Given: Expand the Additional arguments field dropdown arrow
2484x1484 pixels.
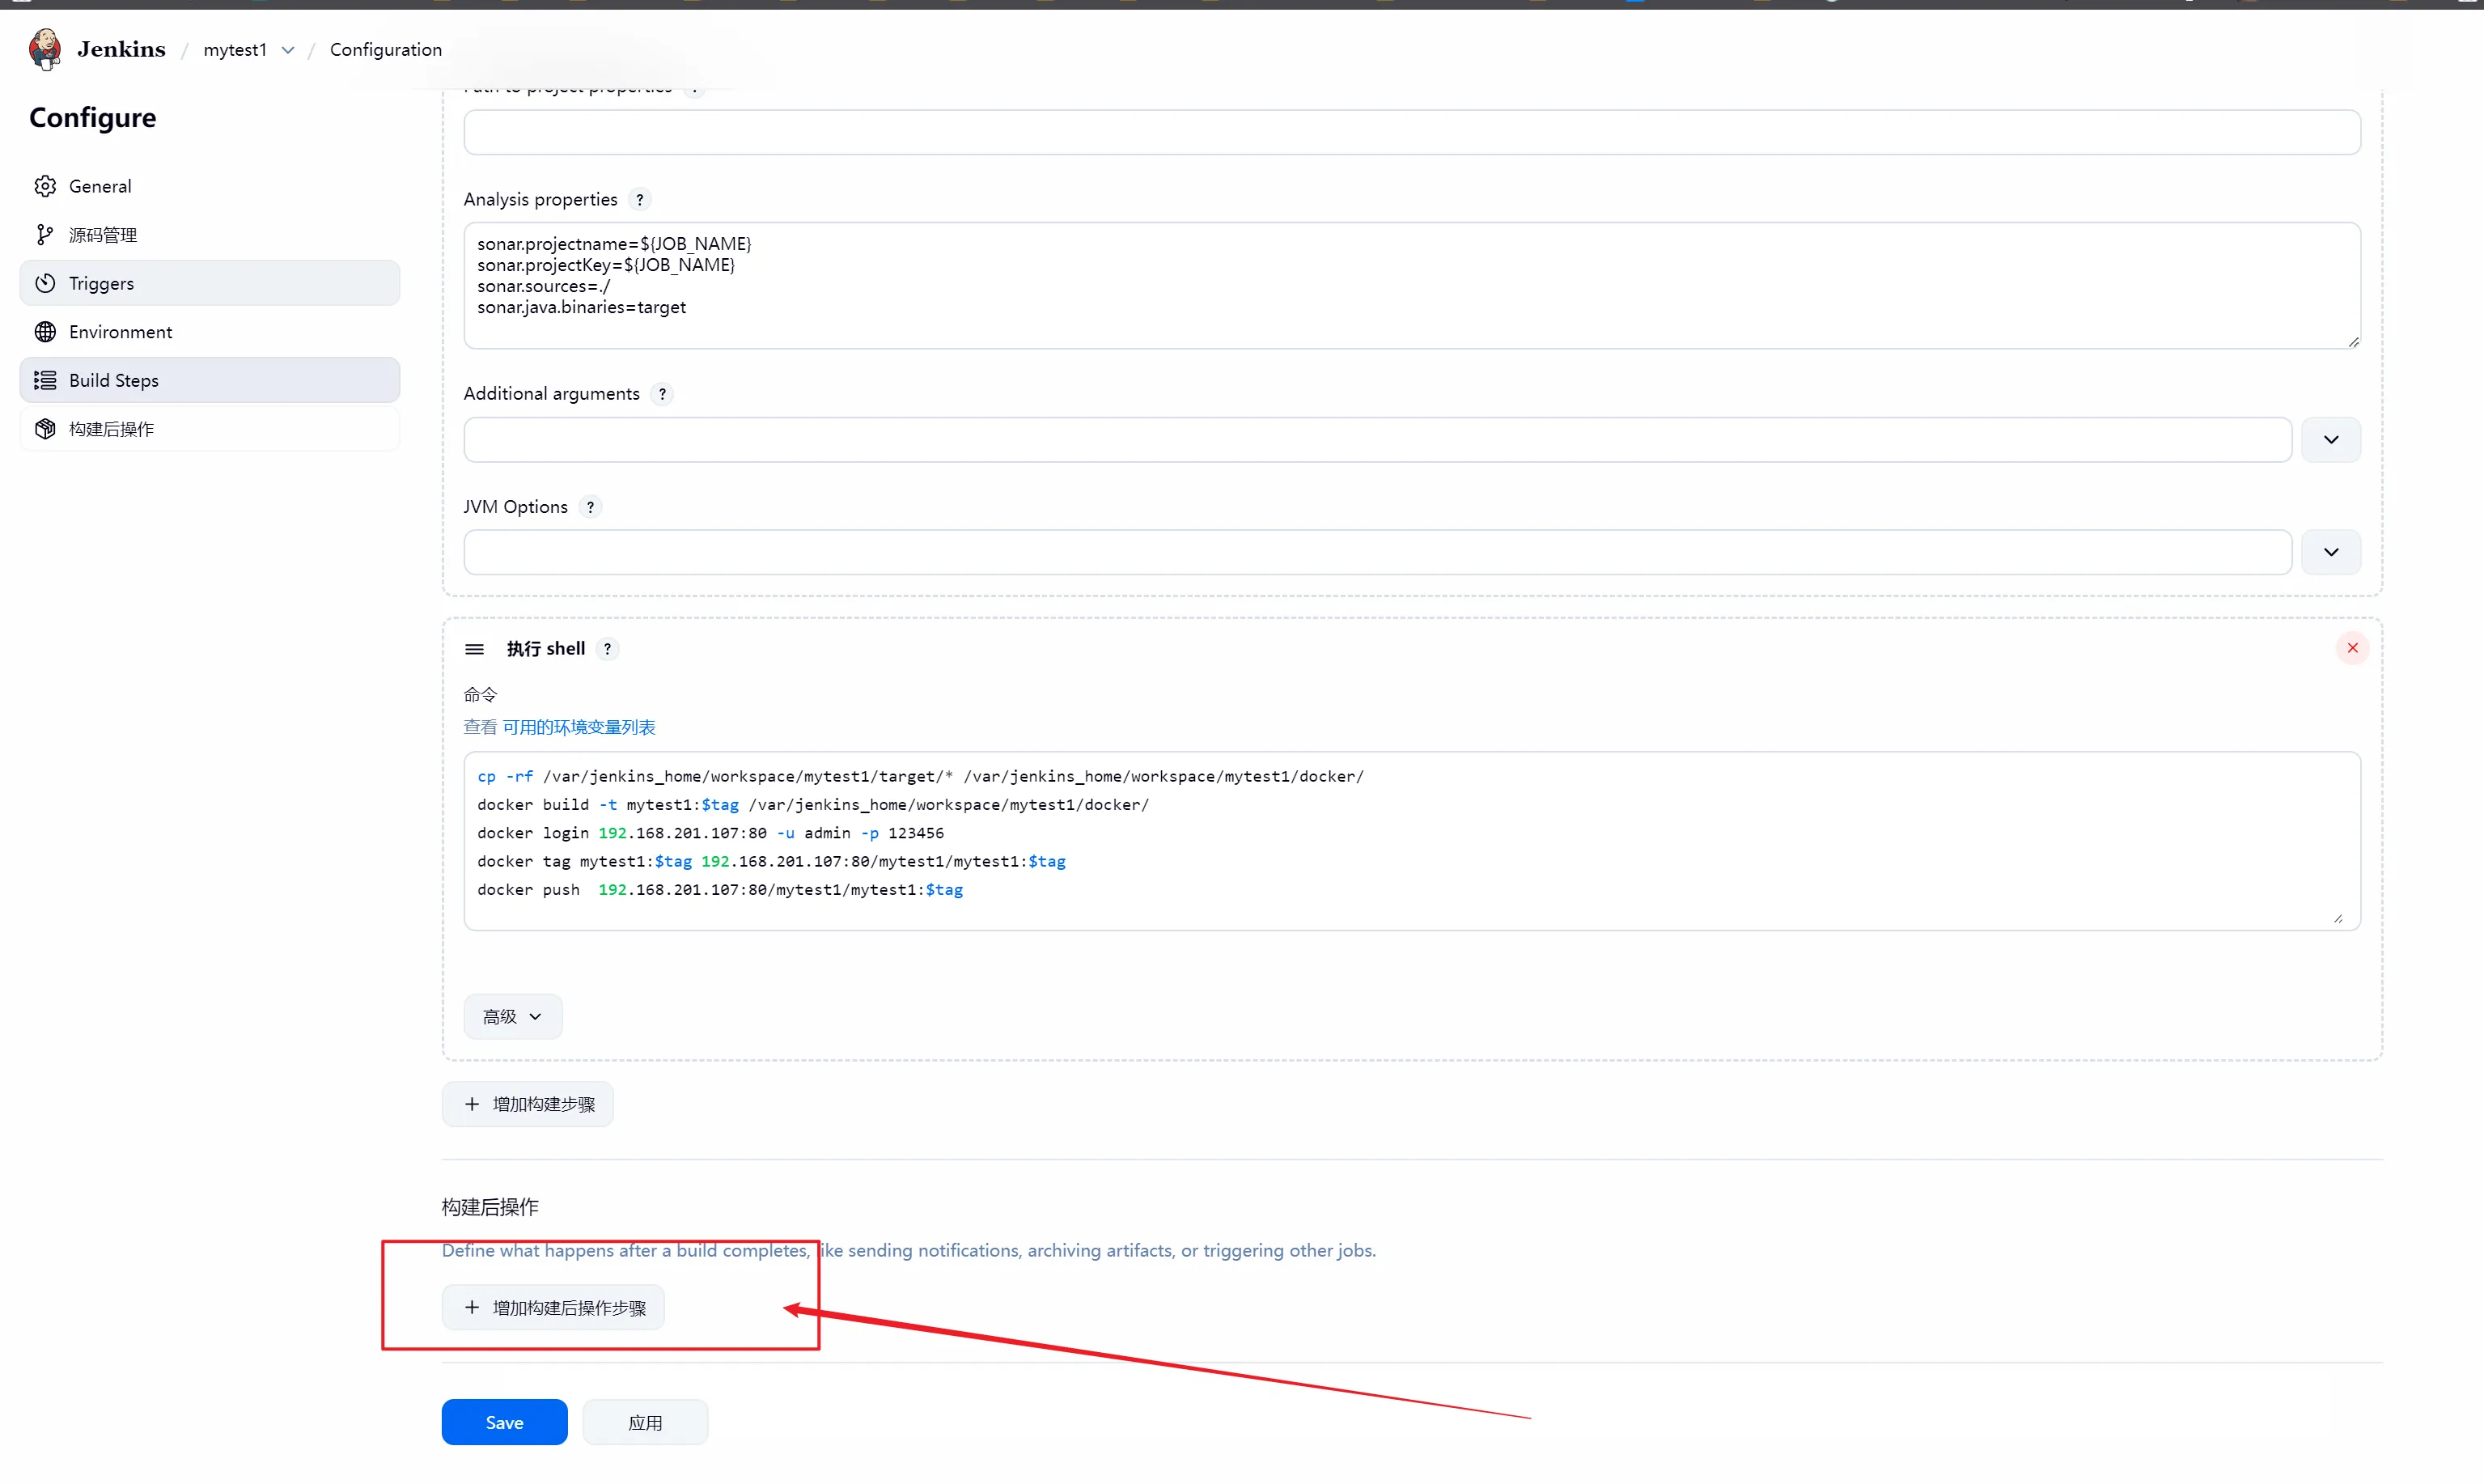Looking at the screenshot, I should 2330,440.
